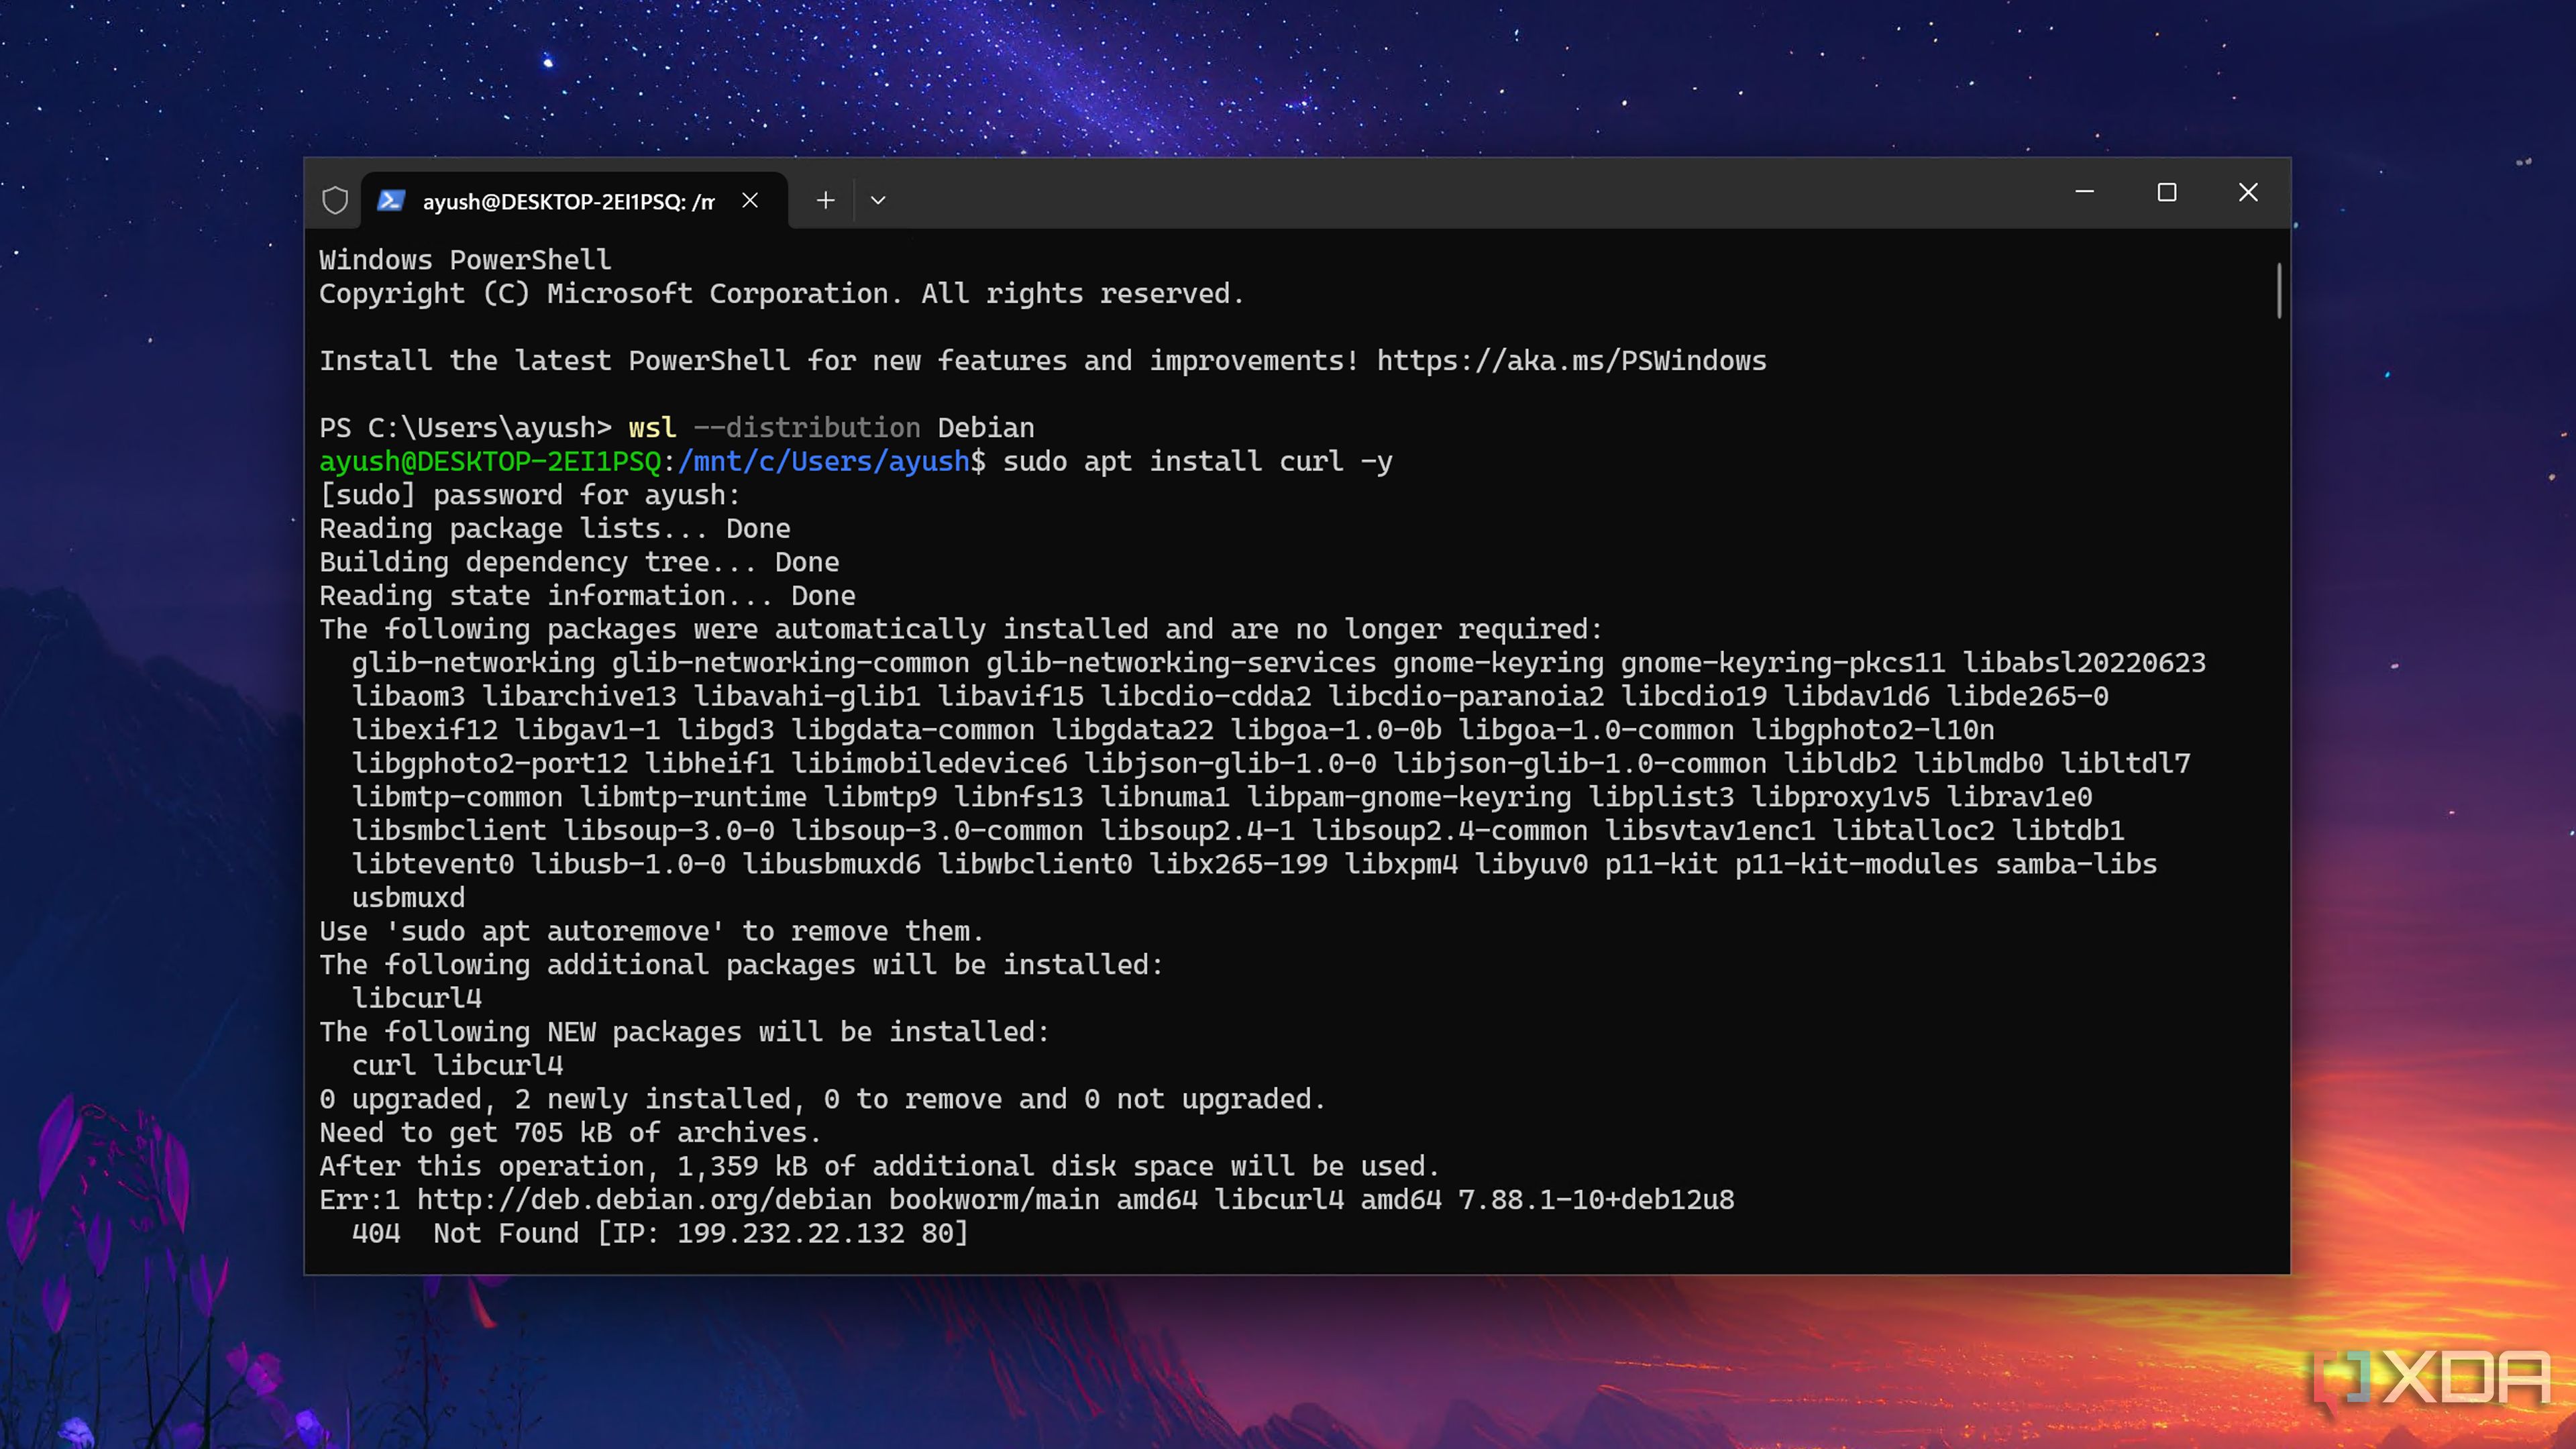This screenshot has width=2576, height=1449.
Task: Click 'After this operation, 1,359 kB' line
Action: tap(879, 1167)
